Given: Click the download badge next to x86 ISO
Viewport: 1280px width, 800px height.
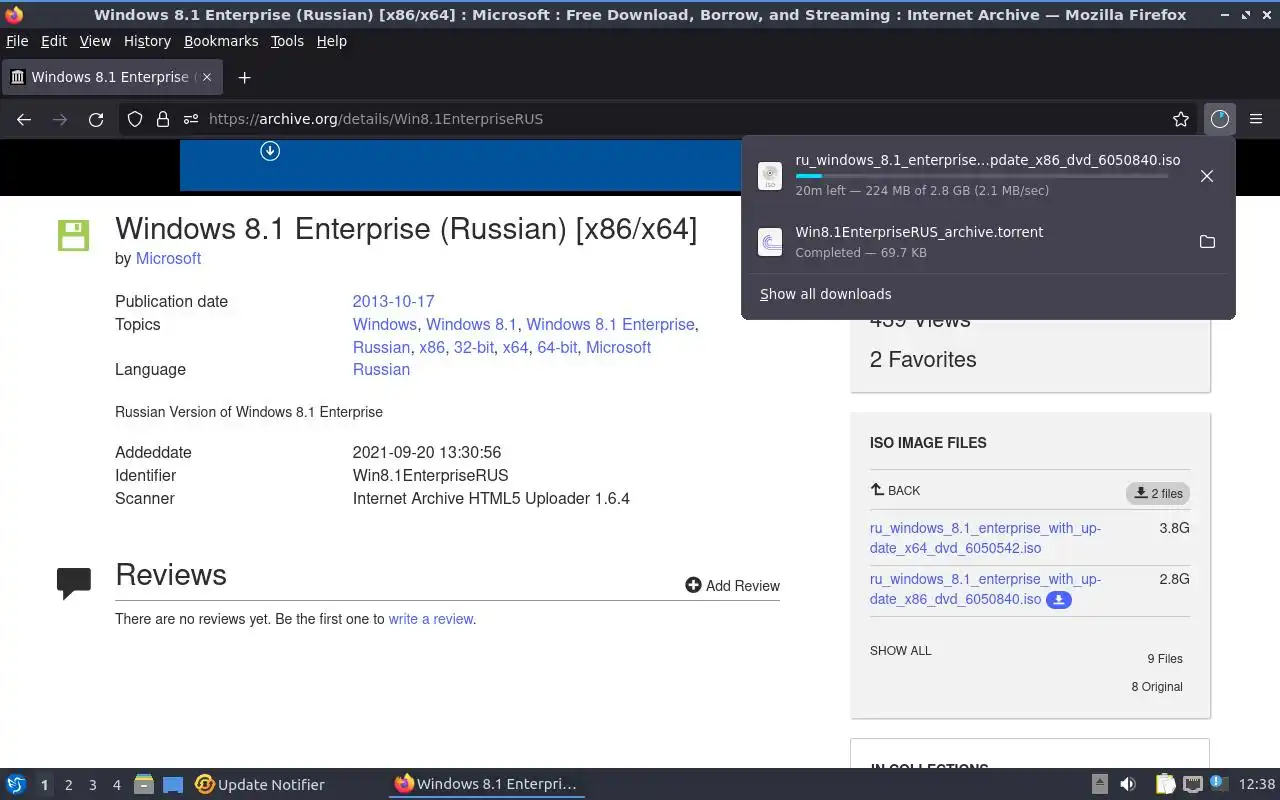Looking at the screenshot, I should [1059, 600].
